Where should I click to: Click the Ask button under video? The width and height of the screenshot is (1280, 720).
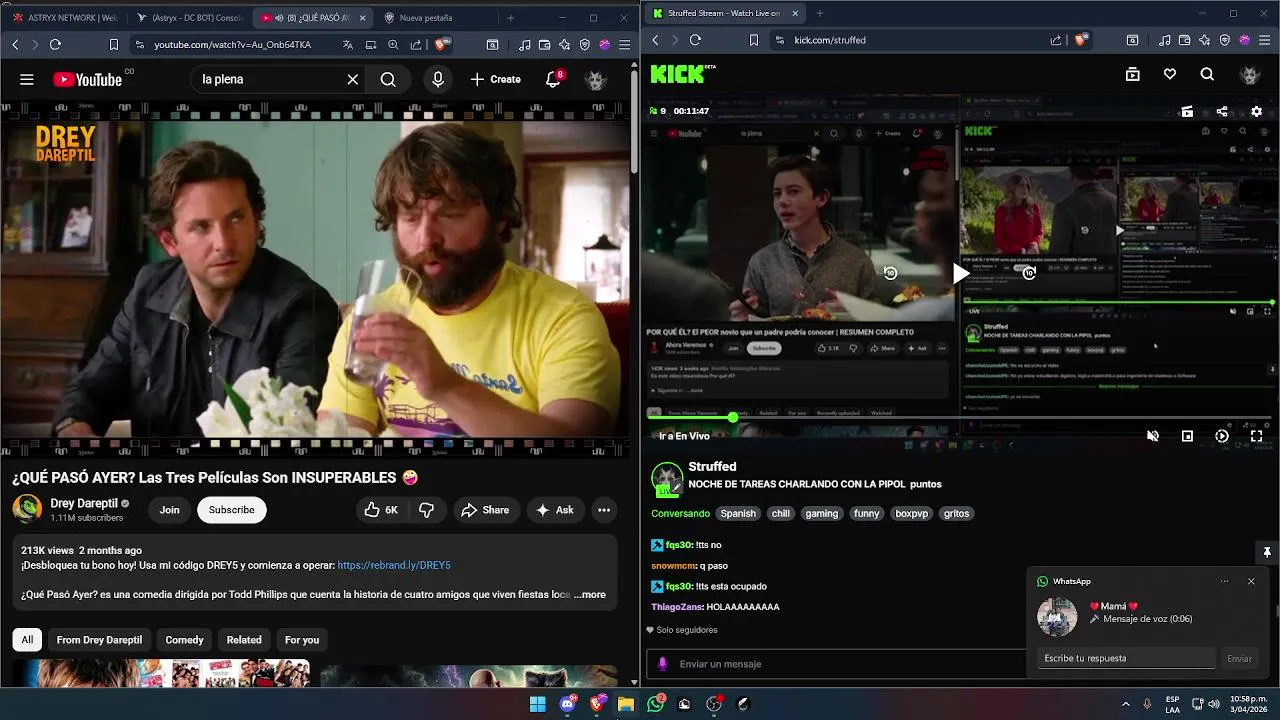pos(555,510)
